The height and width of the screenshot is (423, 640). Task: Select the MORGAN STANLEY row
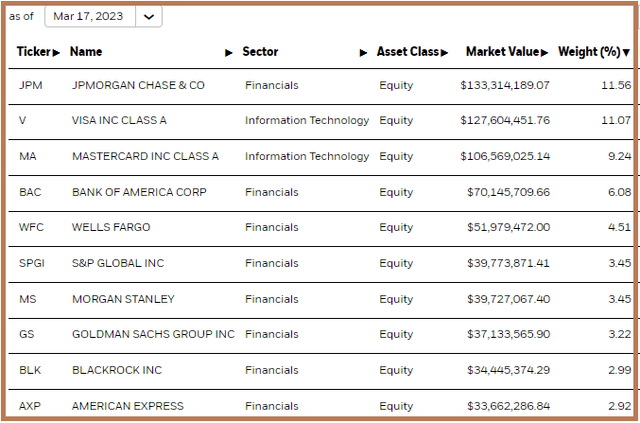pyautogui.click(x=320, y=300)
